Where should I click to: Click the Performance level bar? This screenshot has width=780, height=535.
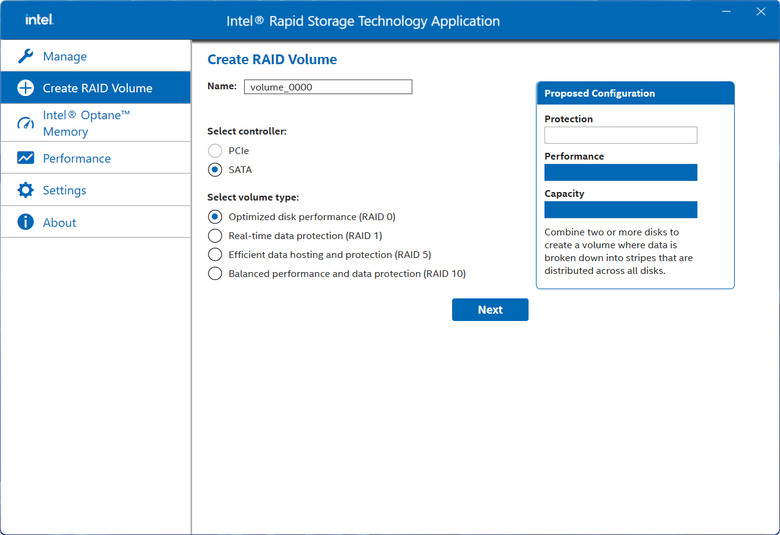620,172
